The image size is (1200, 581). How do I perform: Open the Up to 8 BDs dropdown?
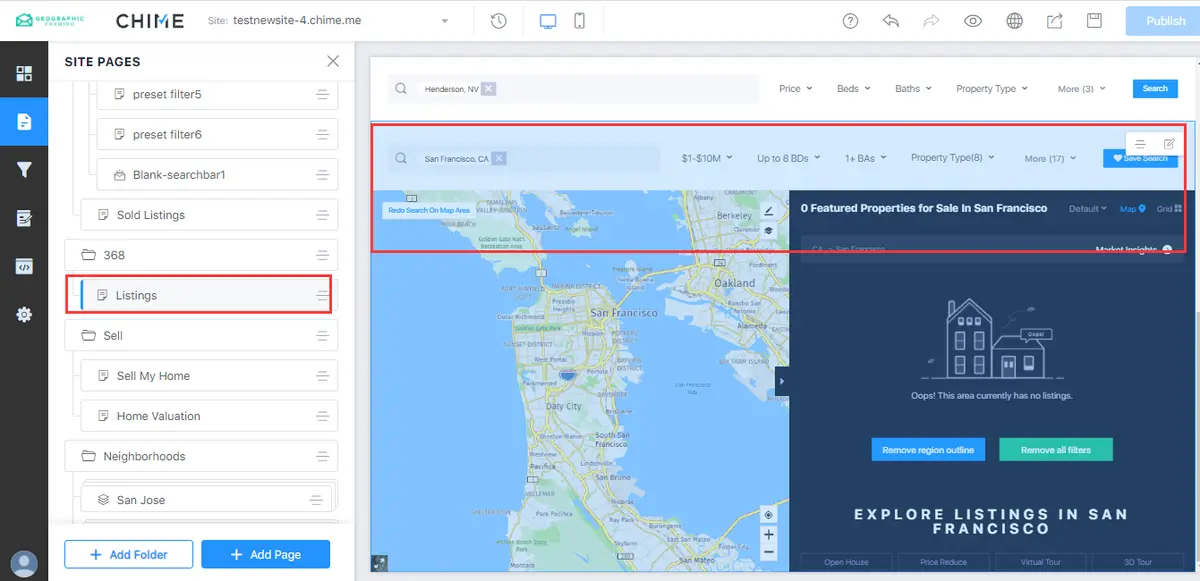point(789,158)
